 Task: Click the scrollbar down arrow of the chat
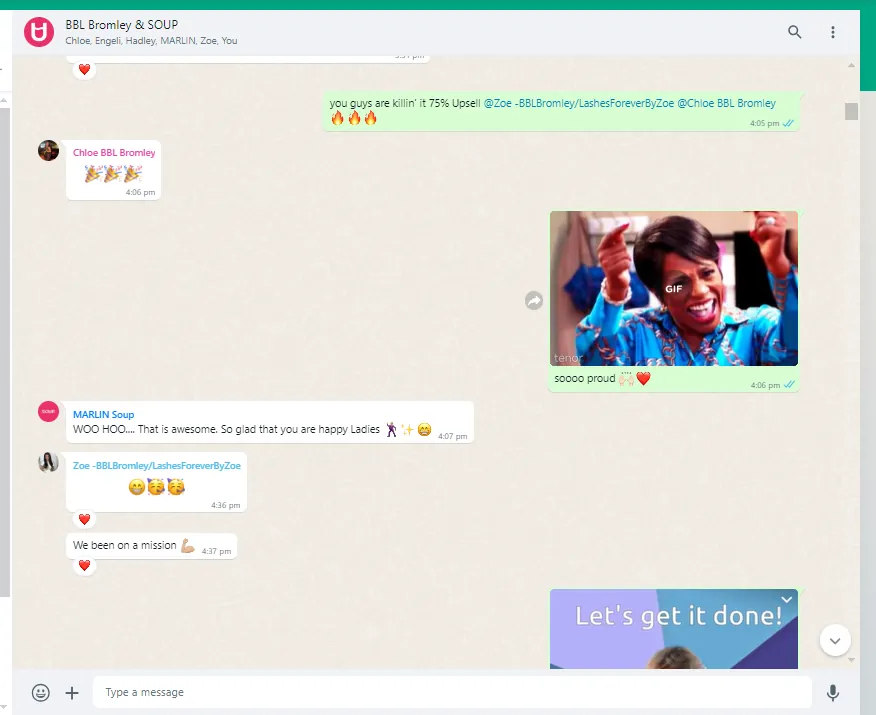(x=851, y=660)
